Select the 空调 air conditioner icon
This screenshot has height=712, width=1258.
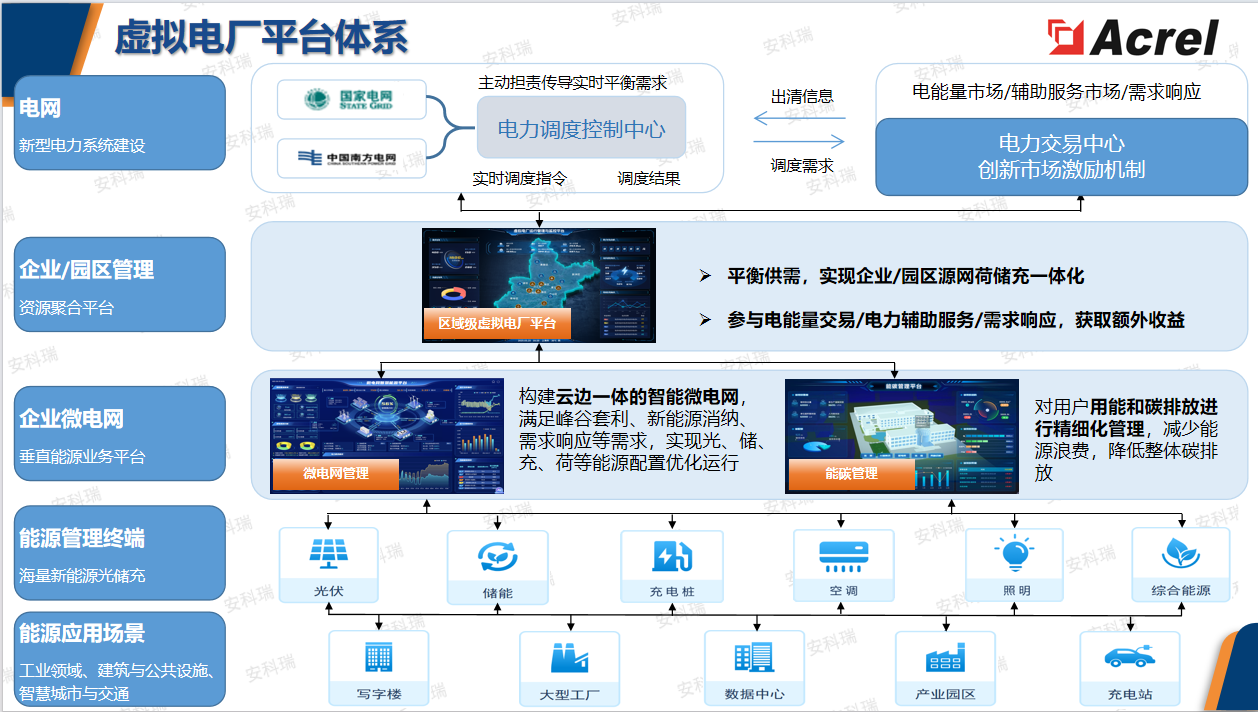844,555
